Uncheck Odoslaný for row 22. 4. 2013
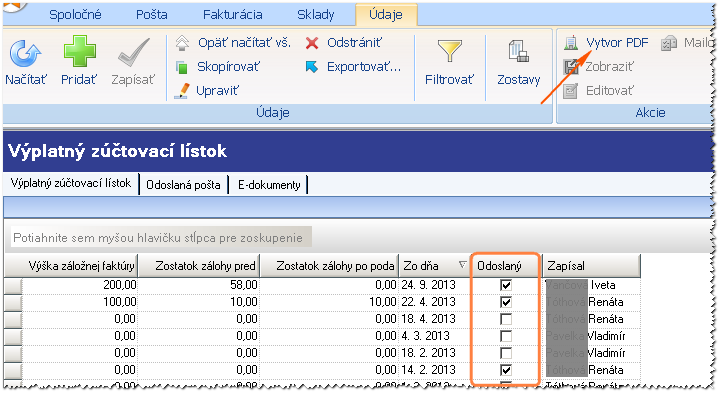This screenshot has width=725, height=398. [x=506, y=302]
